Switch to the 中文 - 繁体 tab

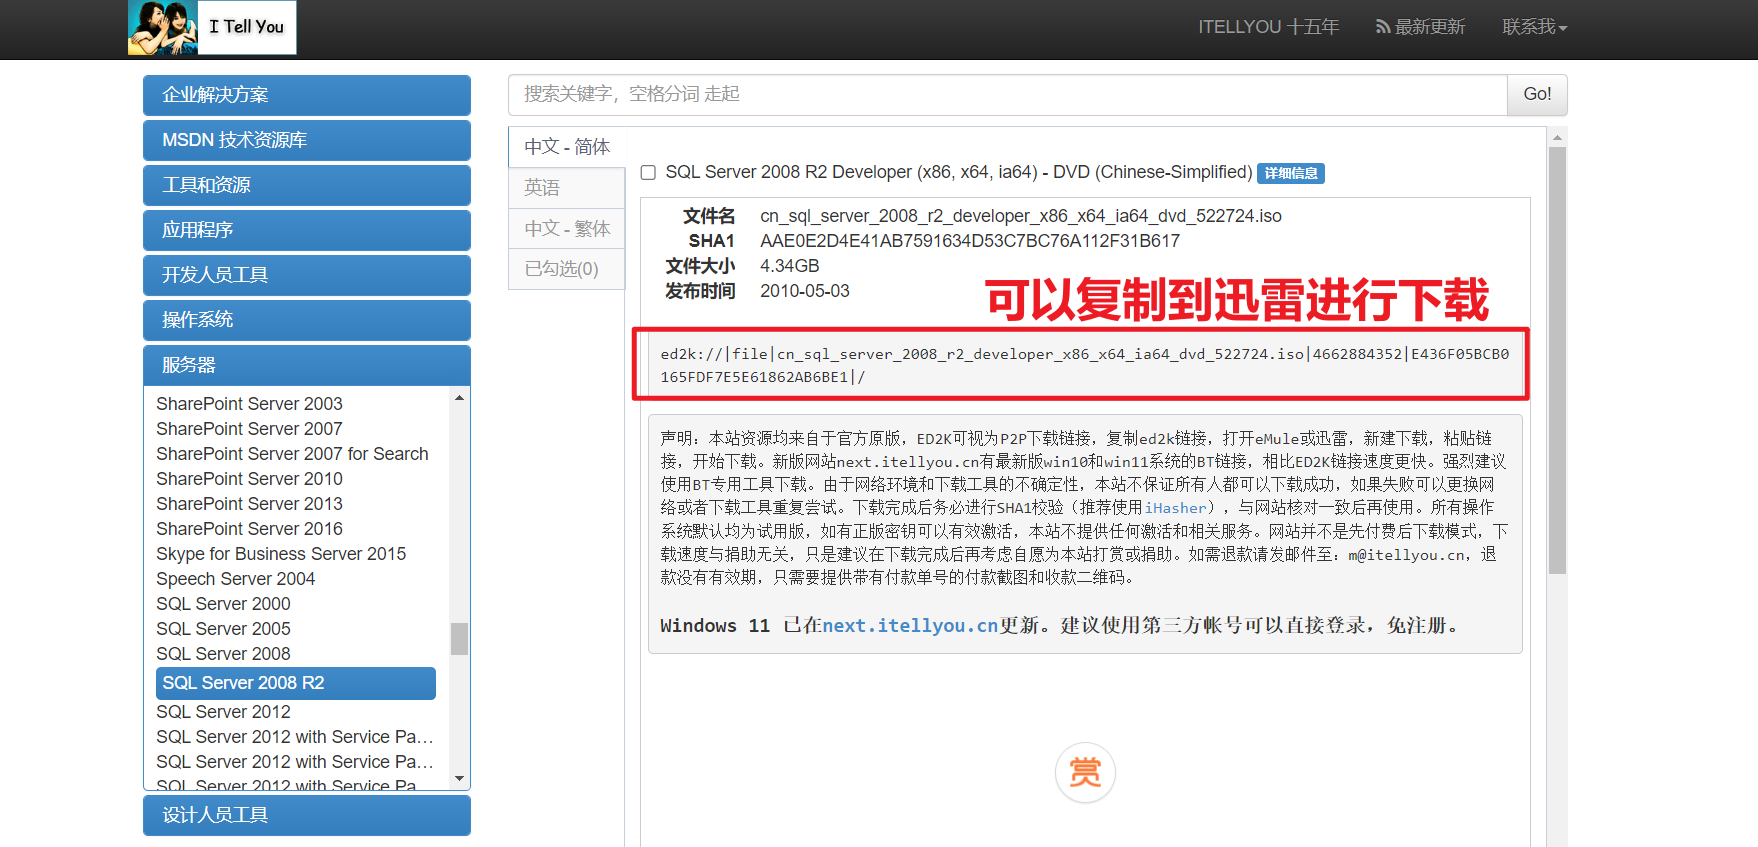pyautogui.click(x=567, y=229)
